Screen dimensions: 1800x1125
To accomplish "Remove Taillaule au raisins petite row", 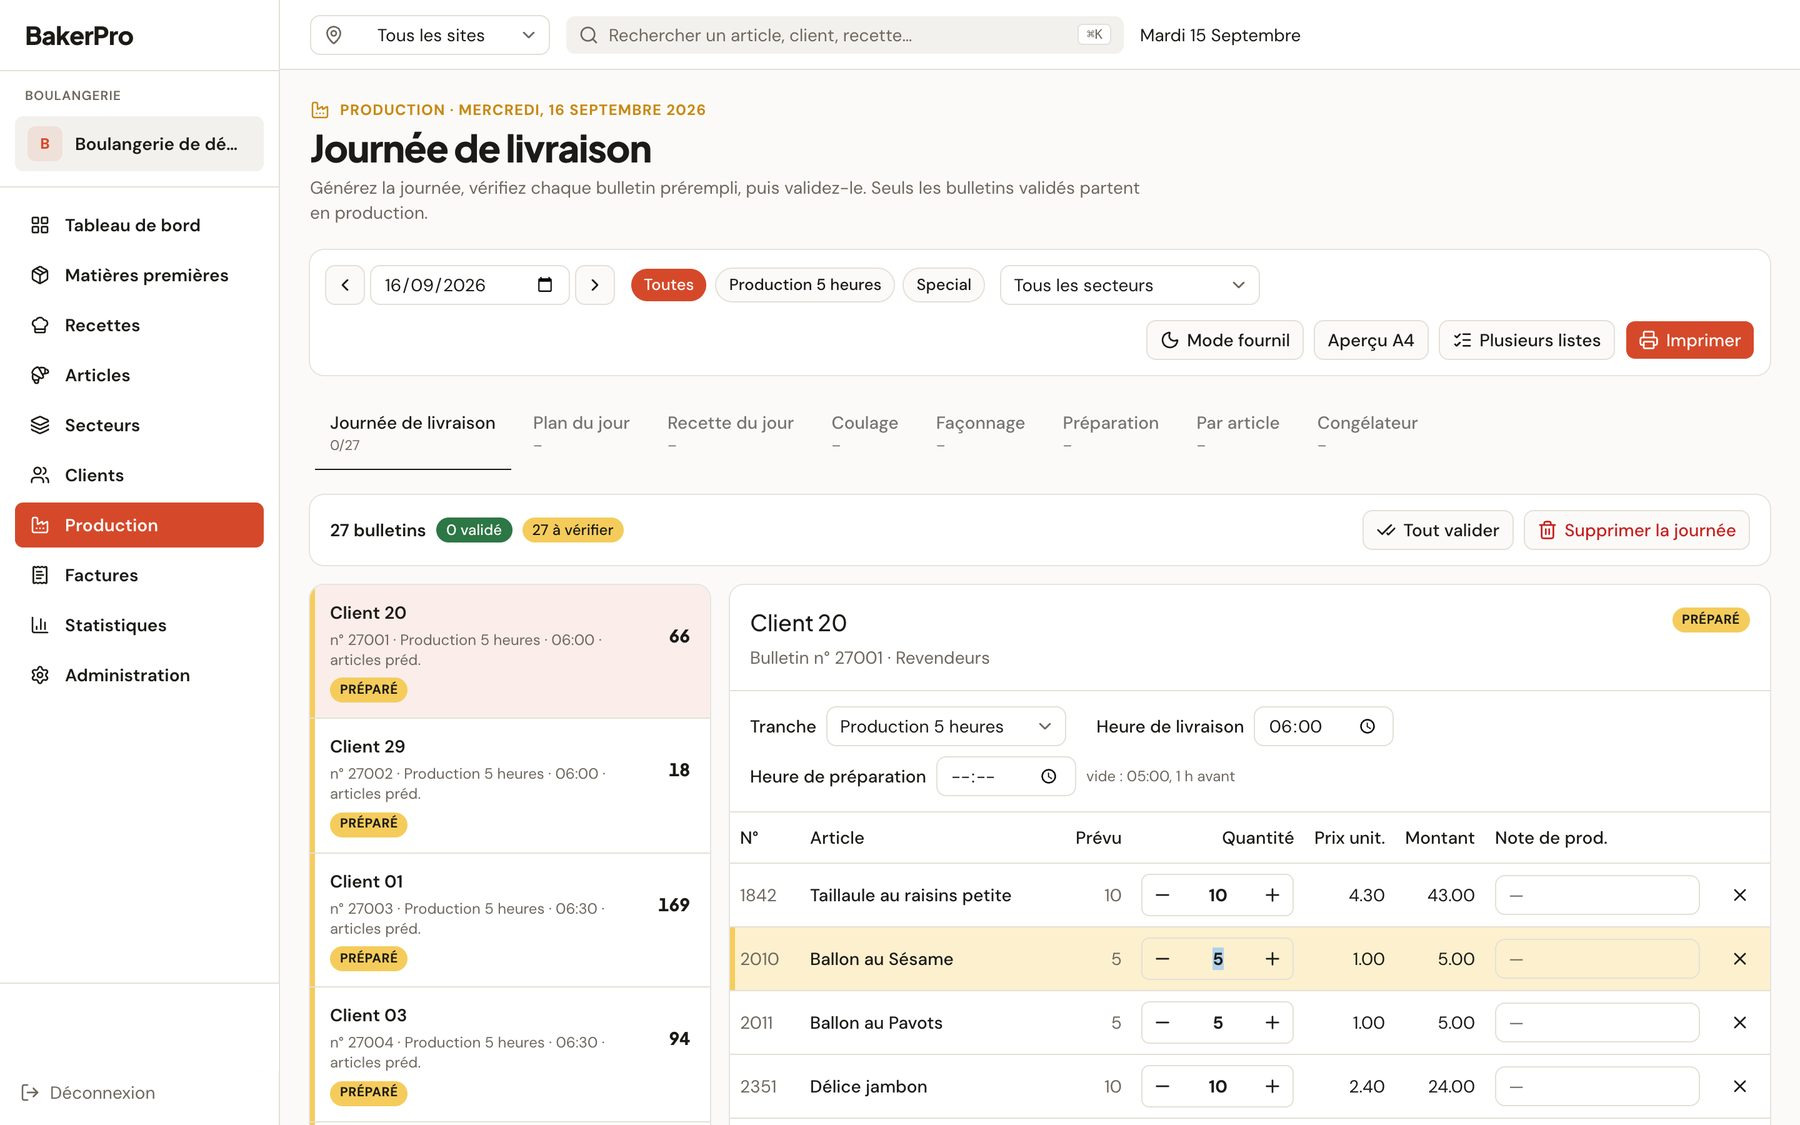I will pos(1739,895).
